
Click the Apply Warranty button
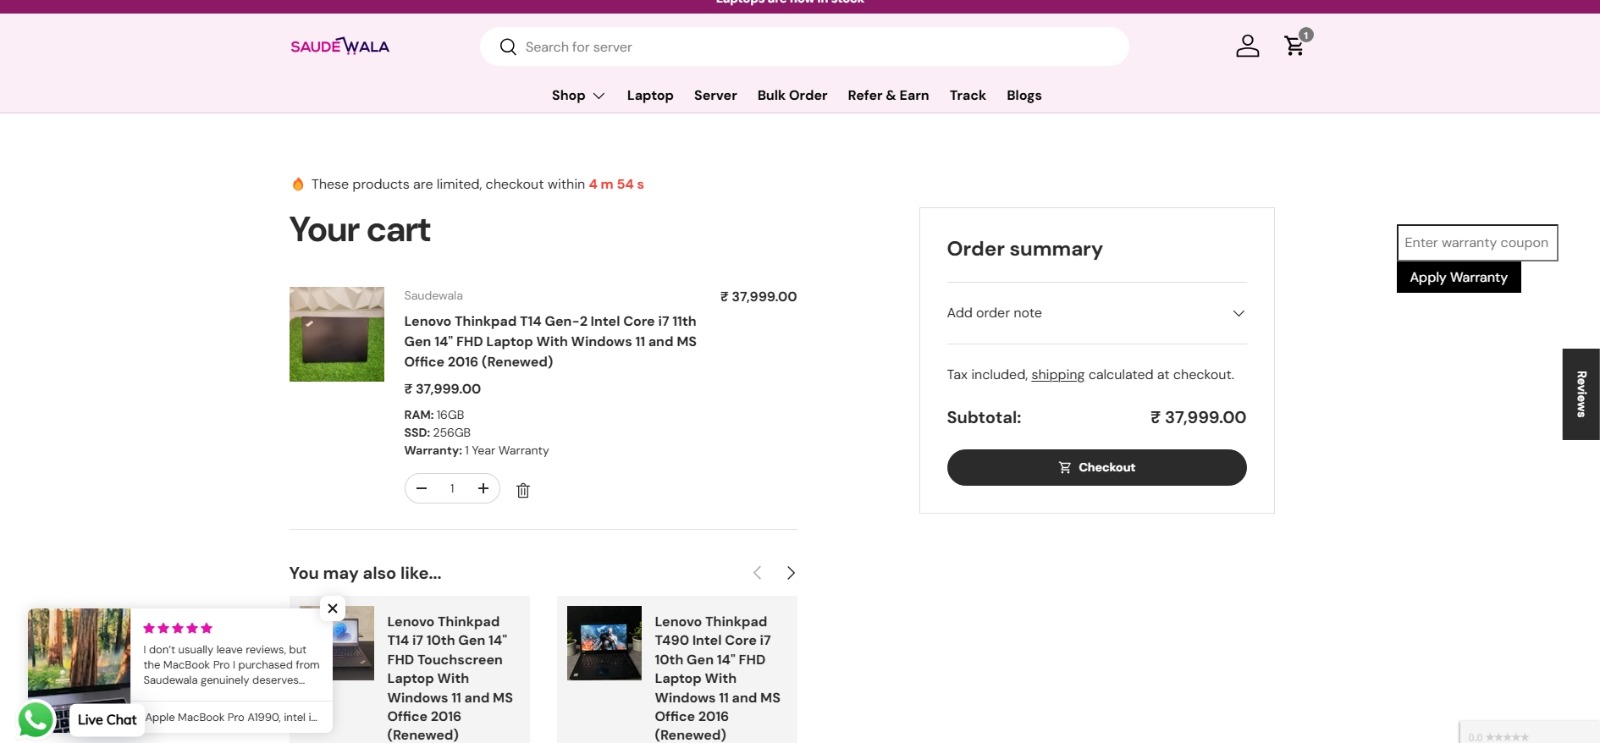pyautogui.click(x=1458, y=277)
